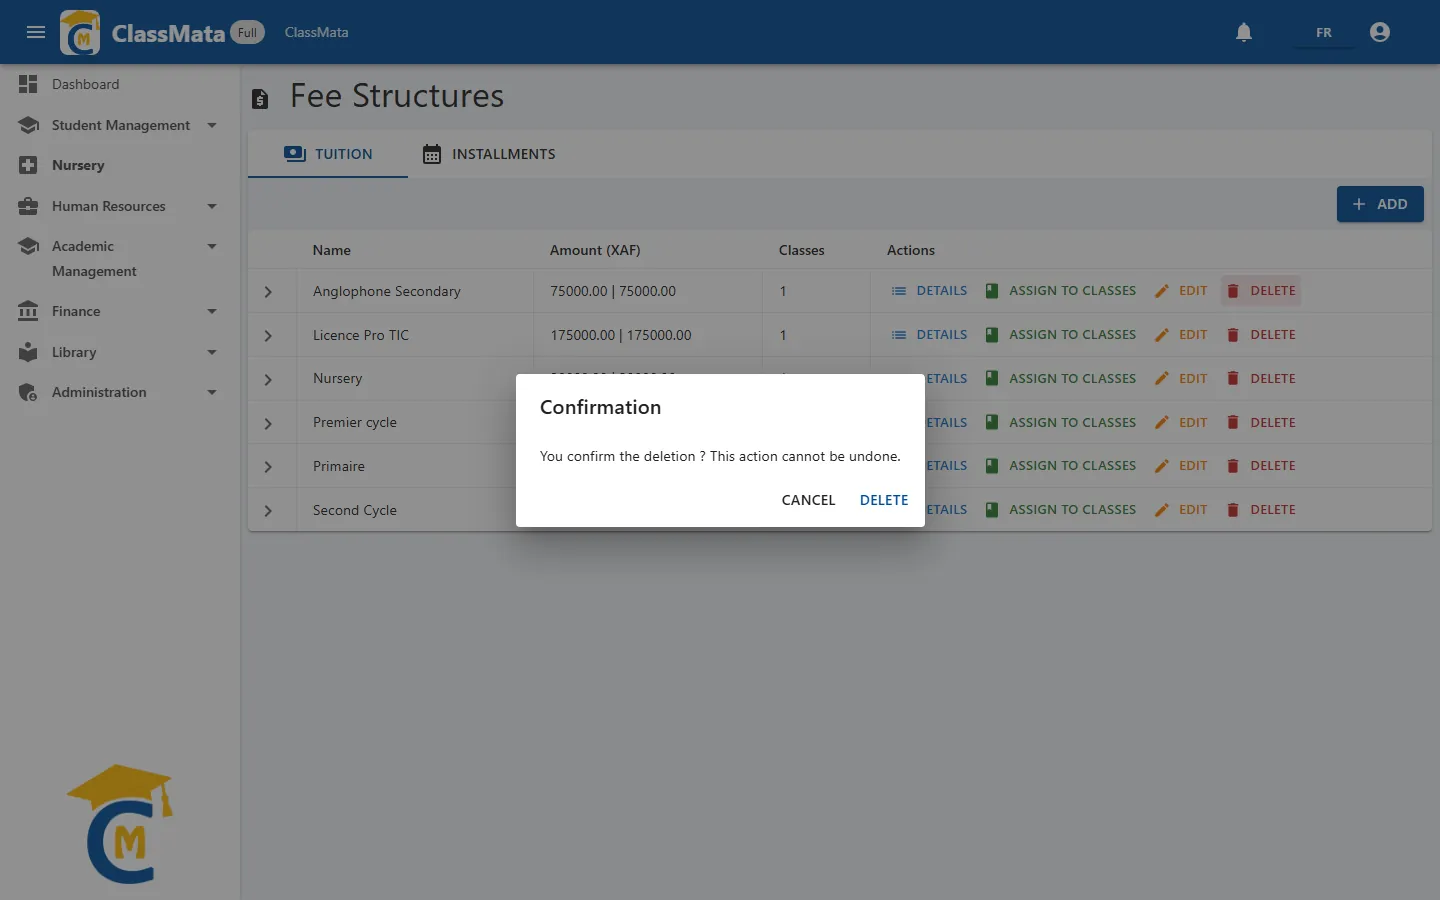This screenshot has width=1440, height=900.
Task: Click the Nursery plus icon in sidebar
Action: [28, 165]
